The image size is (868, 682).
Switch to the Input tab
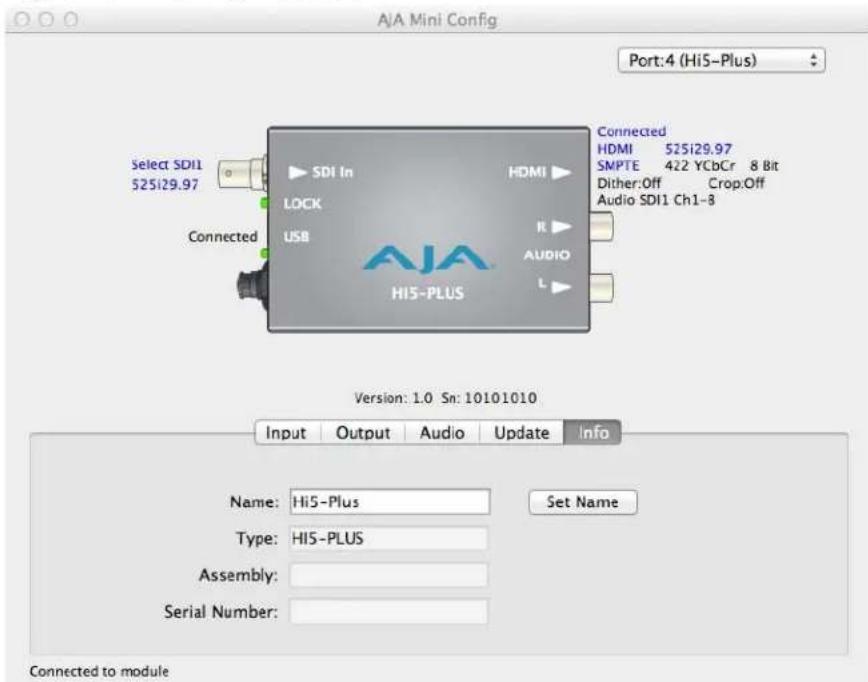point(287,432)
